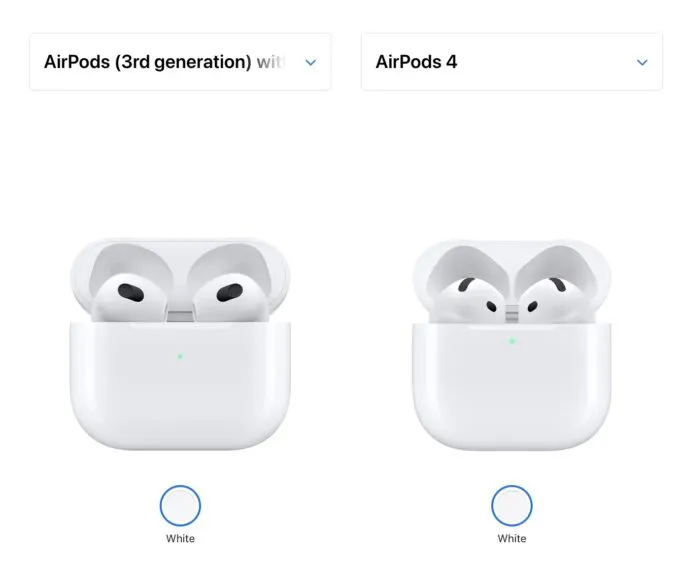The height and width of the screenshot is (561, 680).
Task: Click "White" label under AirPods 3rd generation
Action: [180, 539]
